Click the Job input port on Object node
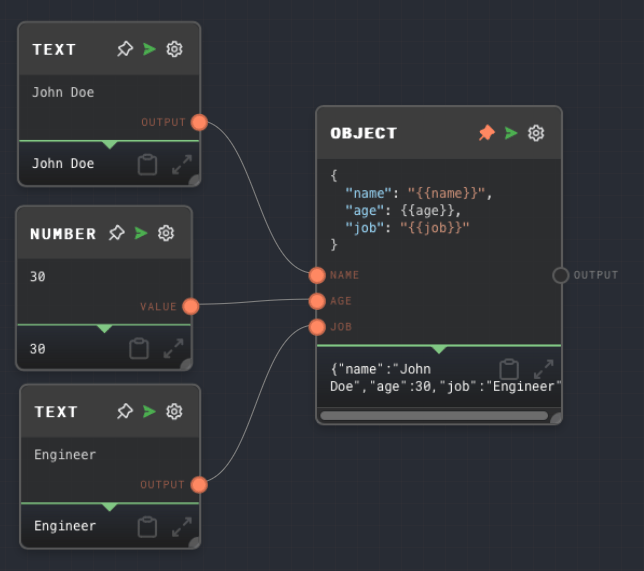This screenshot has width=644, height=571. pyautogui.click(x=317, y=327)
